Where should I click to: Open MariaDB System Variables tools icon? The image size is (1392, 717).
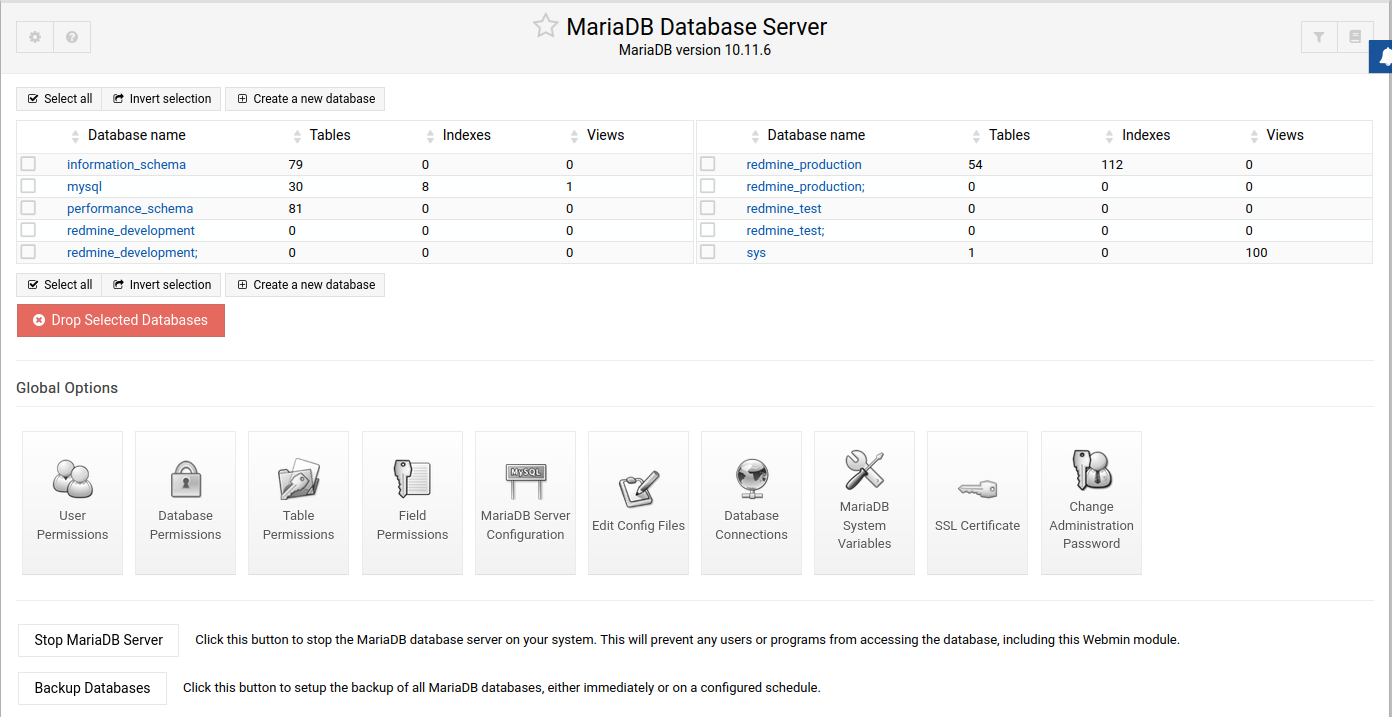[x=864, y=470]
